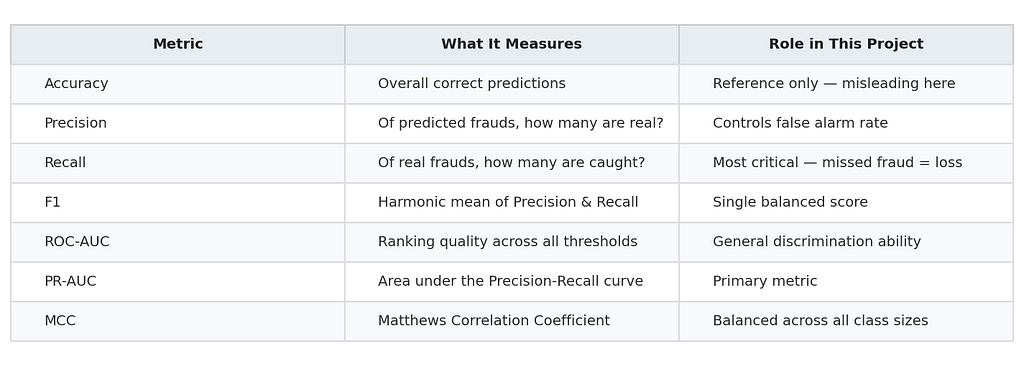Click the 'Overall correct predictions' cell
Viewport: 1024px width, 366px height.
coord(512,84)
